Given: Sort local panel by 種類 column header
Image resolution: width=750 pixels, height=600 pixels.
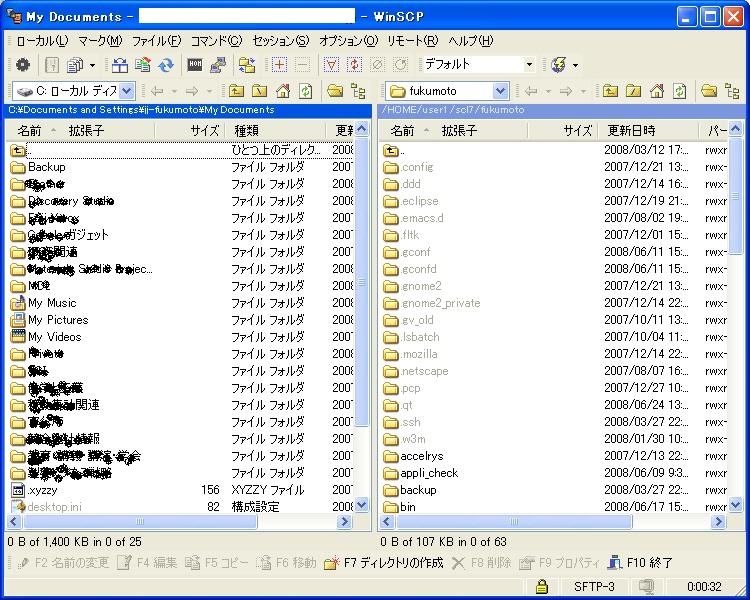Looking at the screenshot, I should click(276, 130).
